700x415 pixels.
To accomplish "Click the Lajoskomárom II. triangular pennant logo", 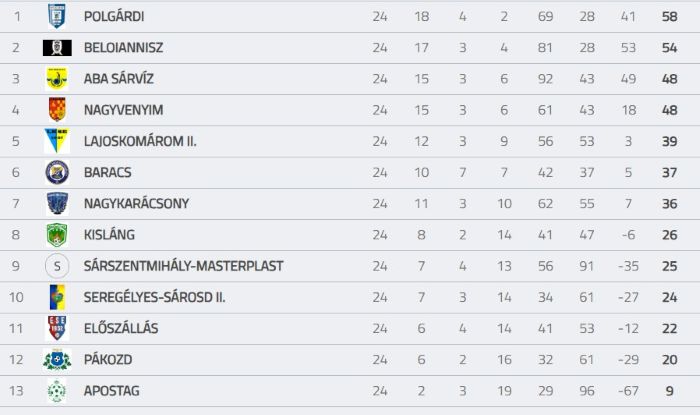I will tap(57, 141).
